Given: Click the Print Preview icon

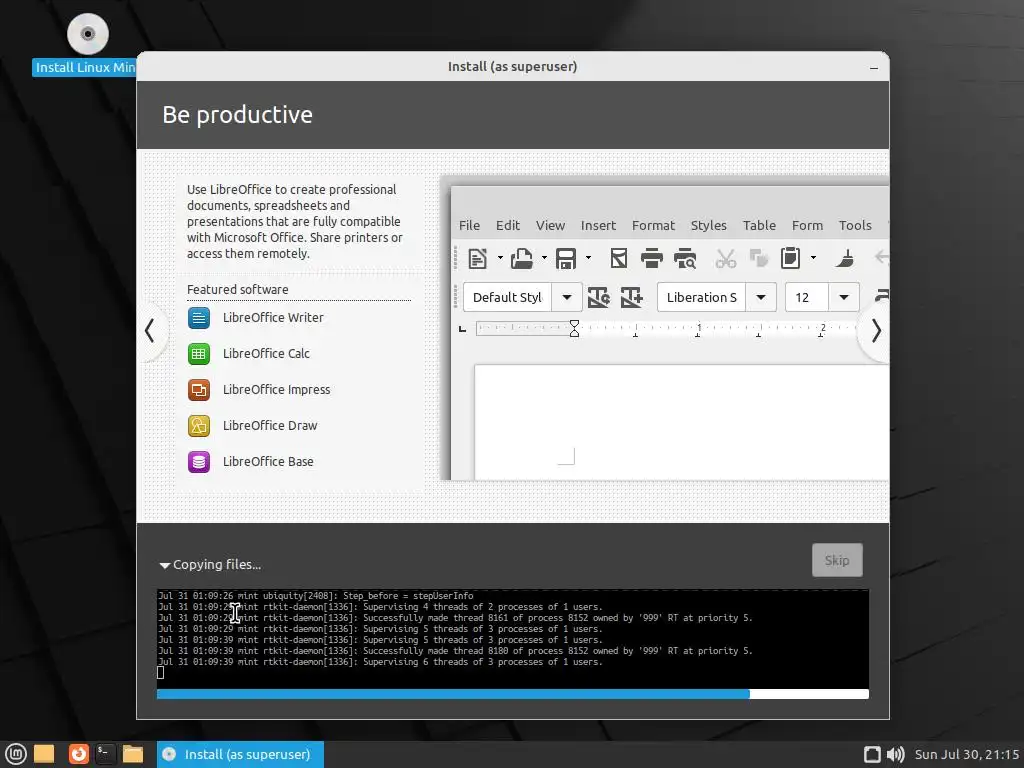Looking at the screenshot, I should coord(684,259).
